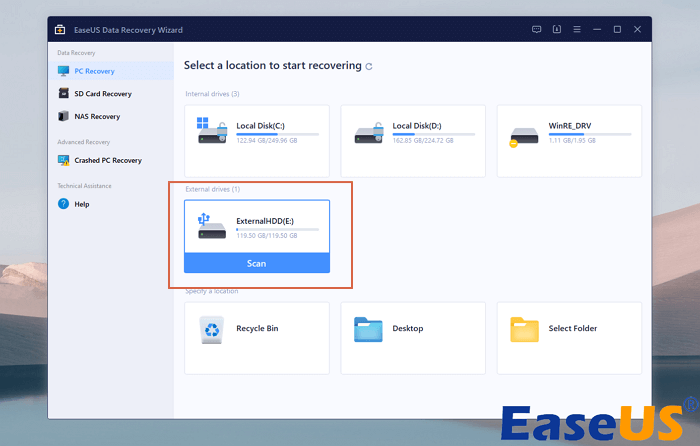This screenshot has width=700, height=446.
Task: Click the Local Disk(C:) label
Action: [260, 126]
